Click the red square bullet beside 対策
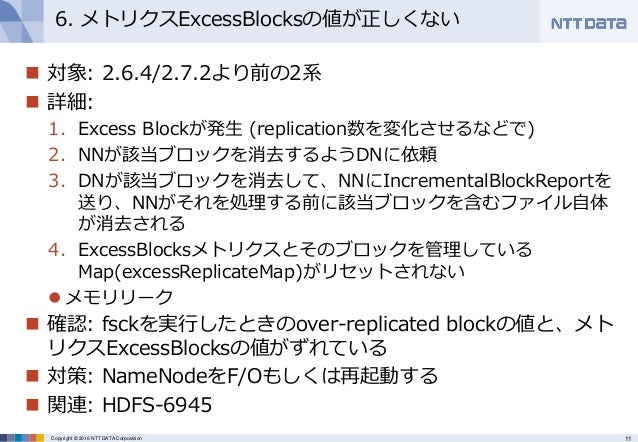638x442 pixels. 32,375
